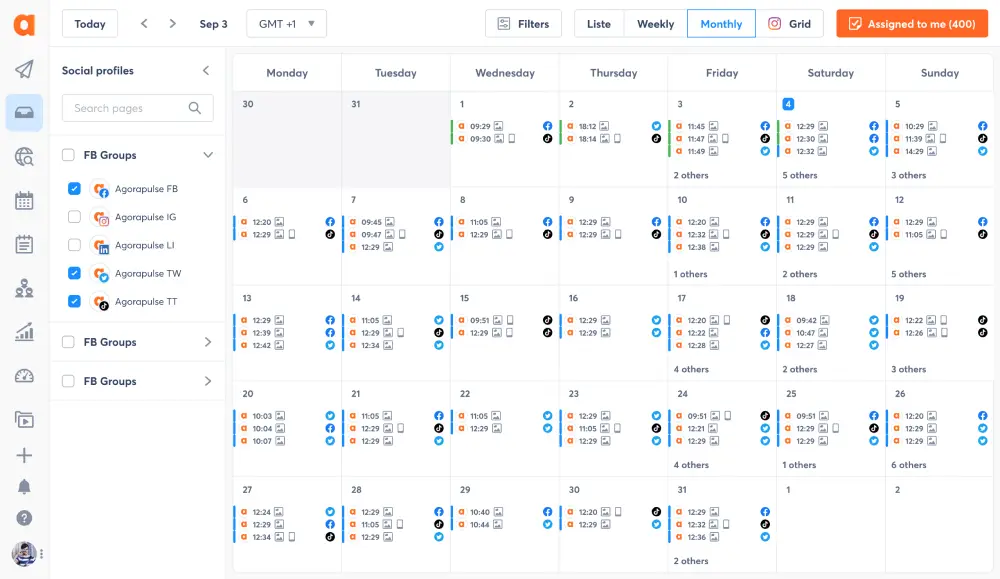This screenshot has width=1000, height=579.
Task: Check the Agorapulse IG profile
Action: pos(74,217)
